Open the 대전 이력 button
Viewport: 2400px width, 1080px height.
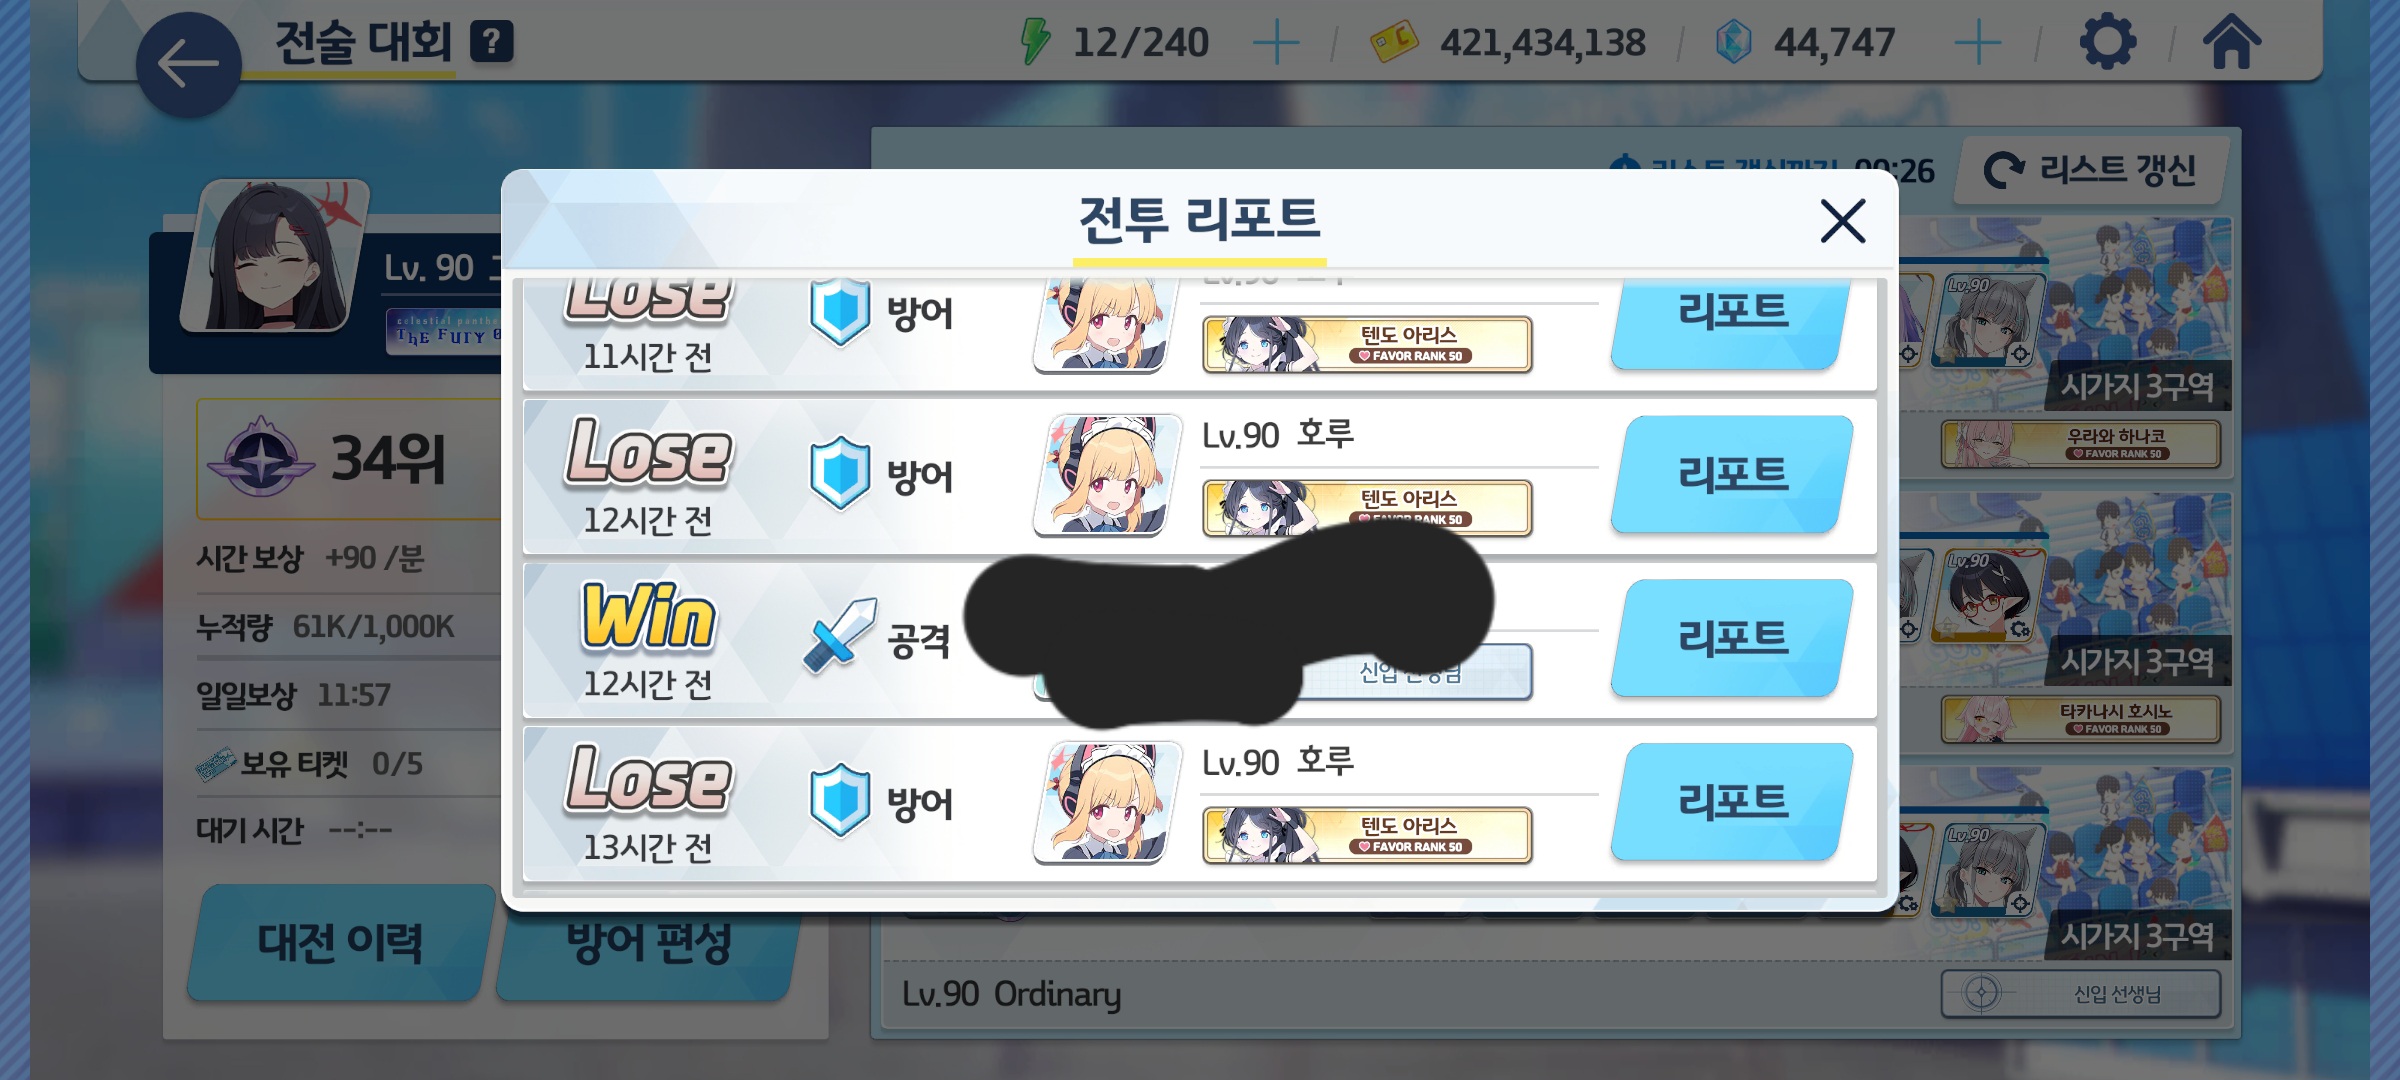click(x=340, y=942)
